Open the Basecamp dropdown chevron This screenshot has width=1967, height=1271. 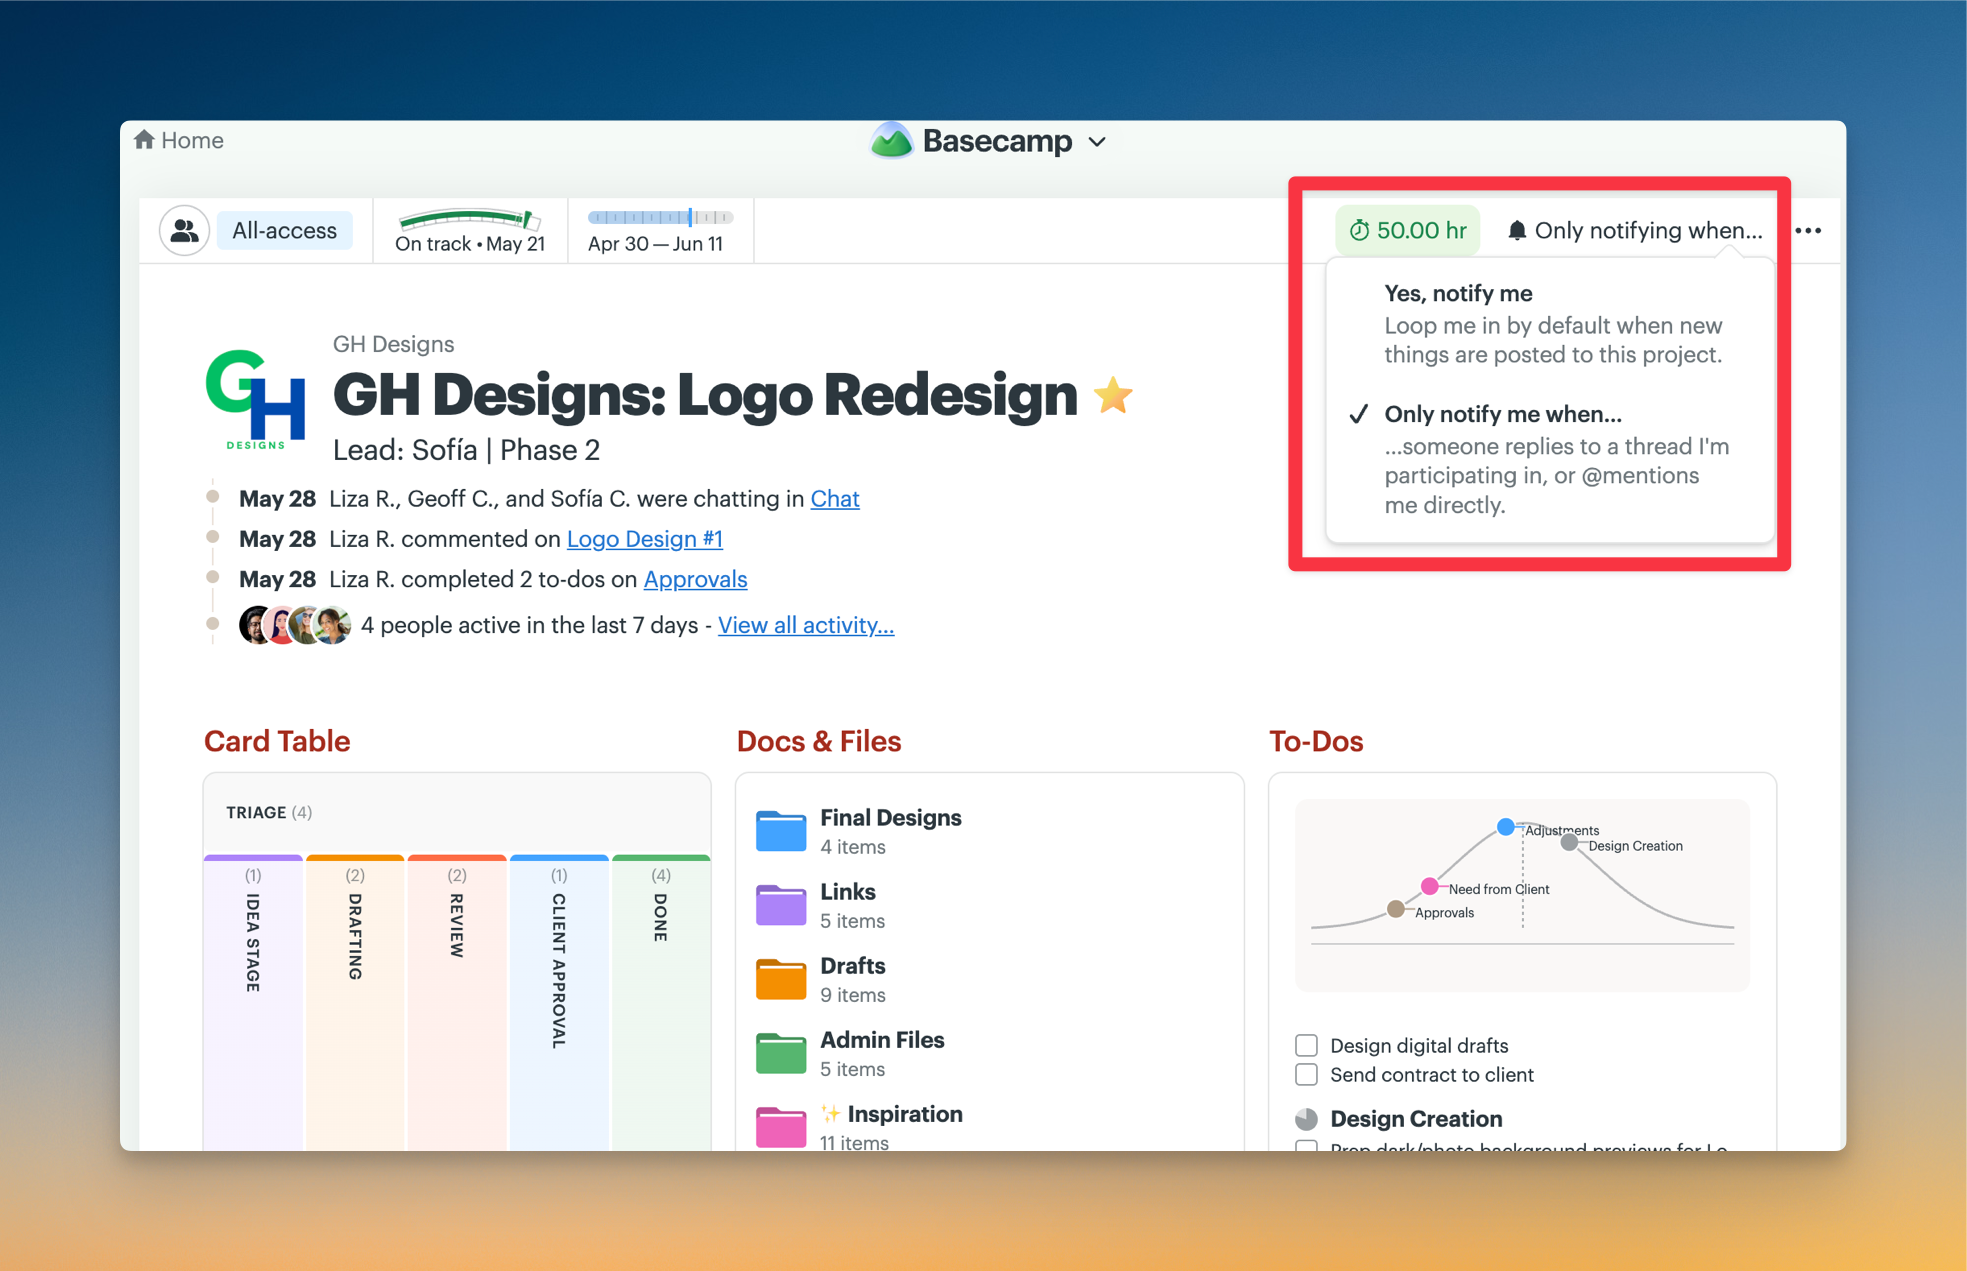[x=1097, y=142]
